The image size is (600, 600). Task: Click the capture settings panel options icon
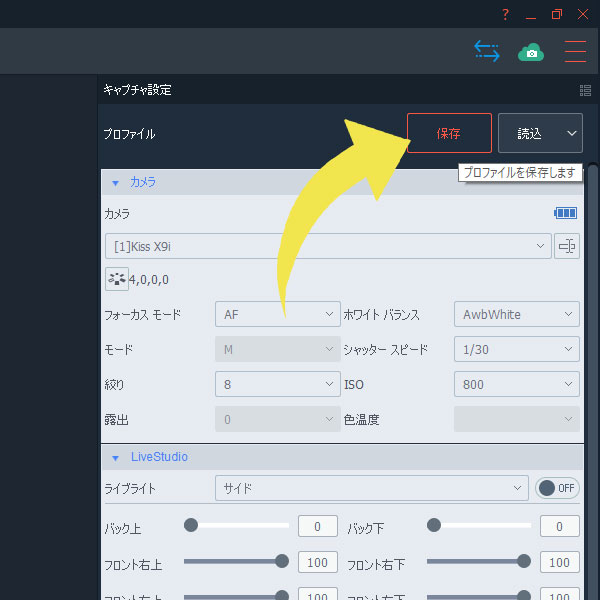(x=585, y=90)
